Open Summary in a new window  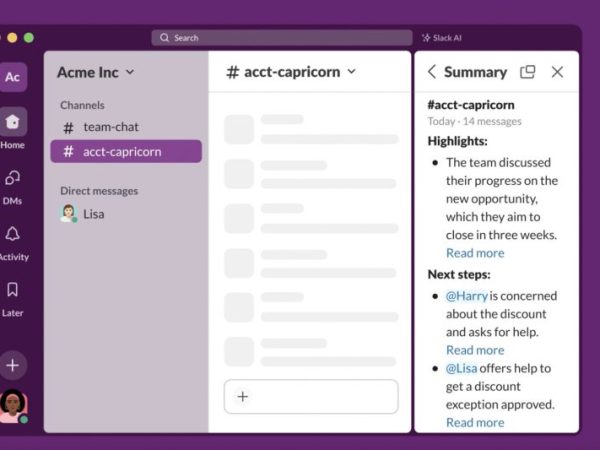(527, 72)
